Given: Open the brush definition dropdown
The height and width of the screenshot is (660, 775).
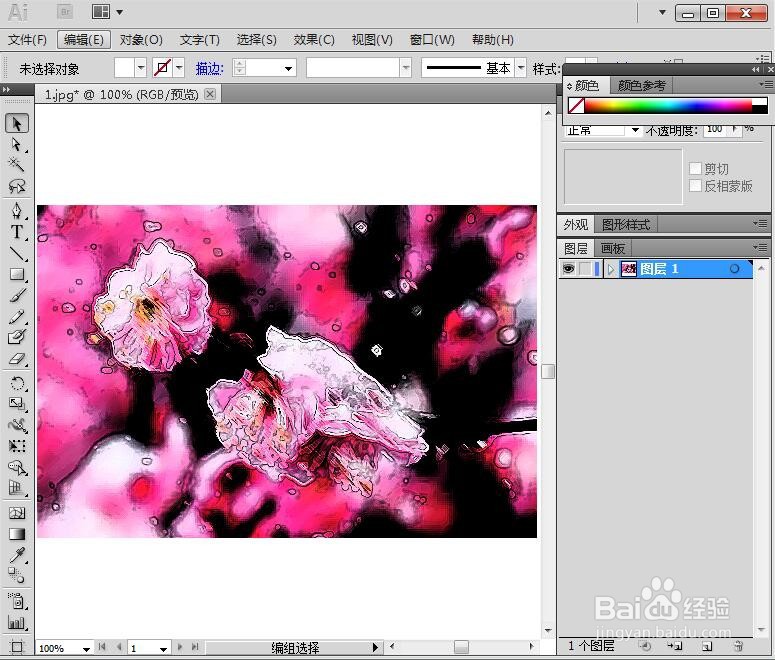Looking at the screenshot, I should 406,68.
